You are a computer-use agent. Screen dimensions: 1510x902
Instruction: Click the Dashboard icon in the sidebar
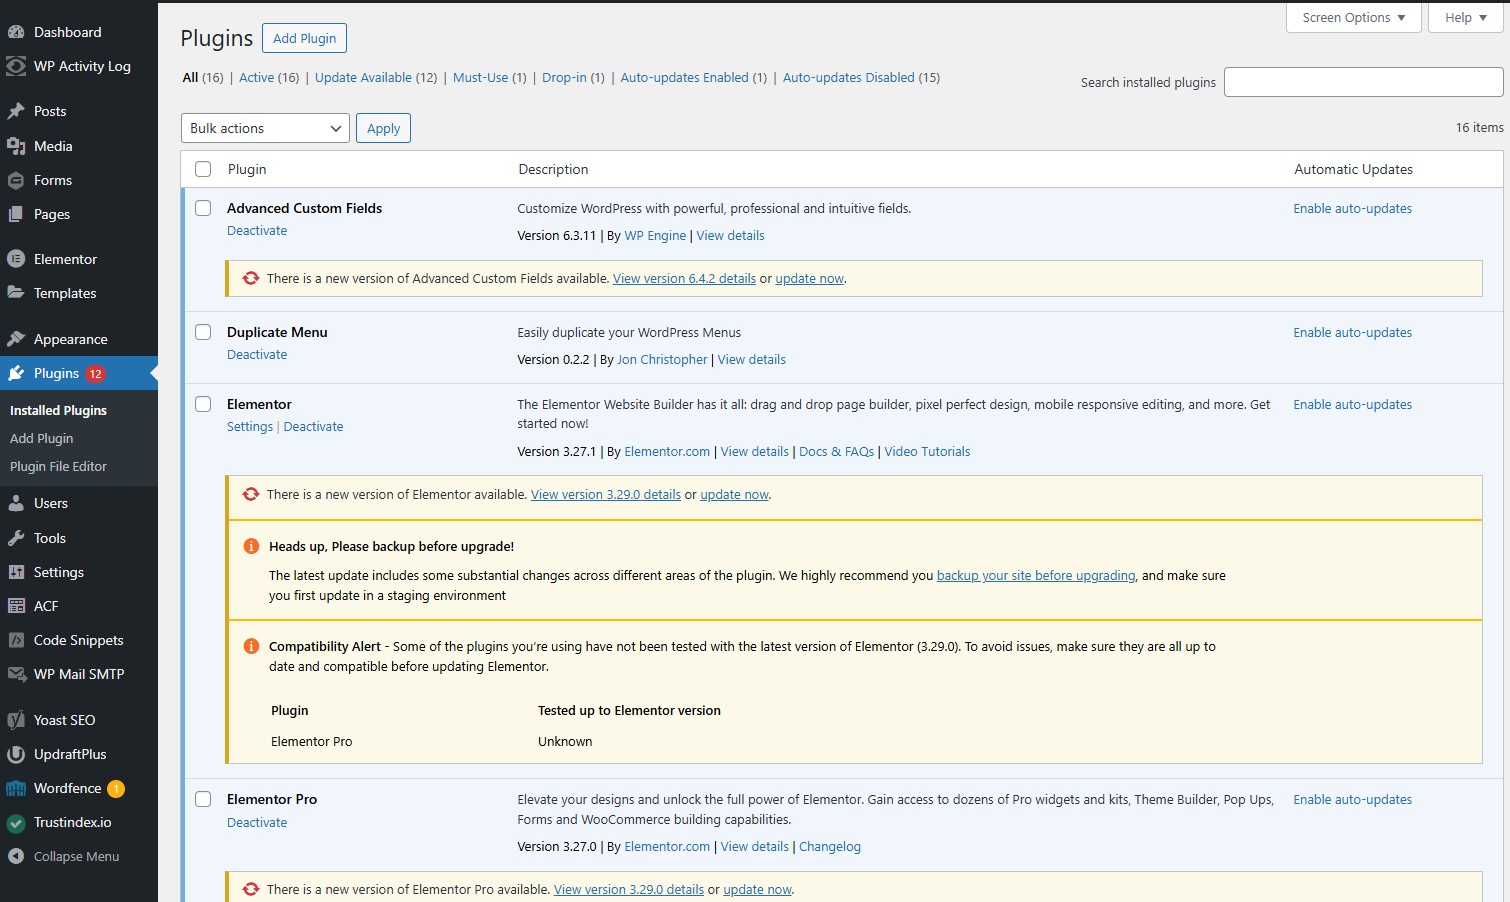pyautogui.click(x=16, y=32)
